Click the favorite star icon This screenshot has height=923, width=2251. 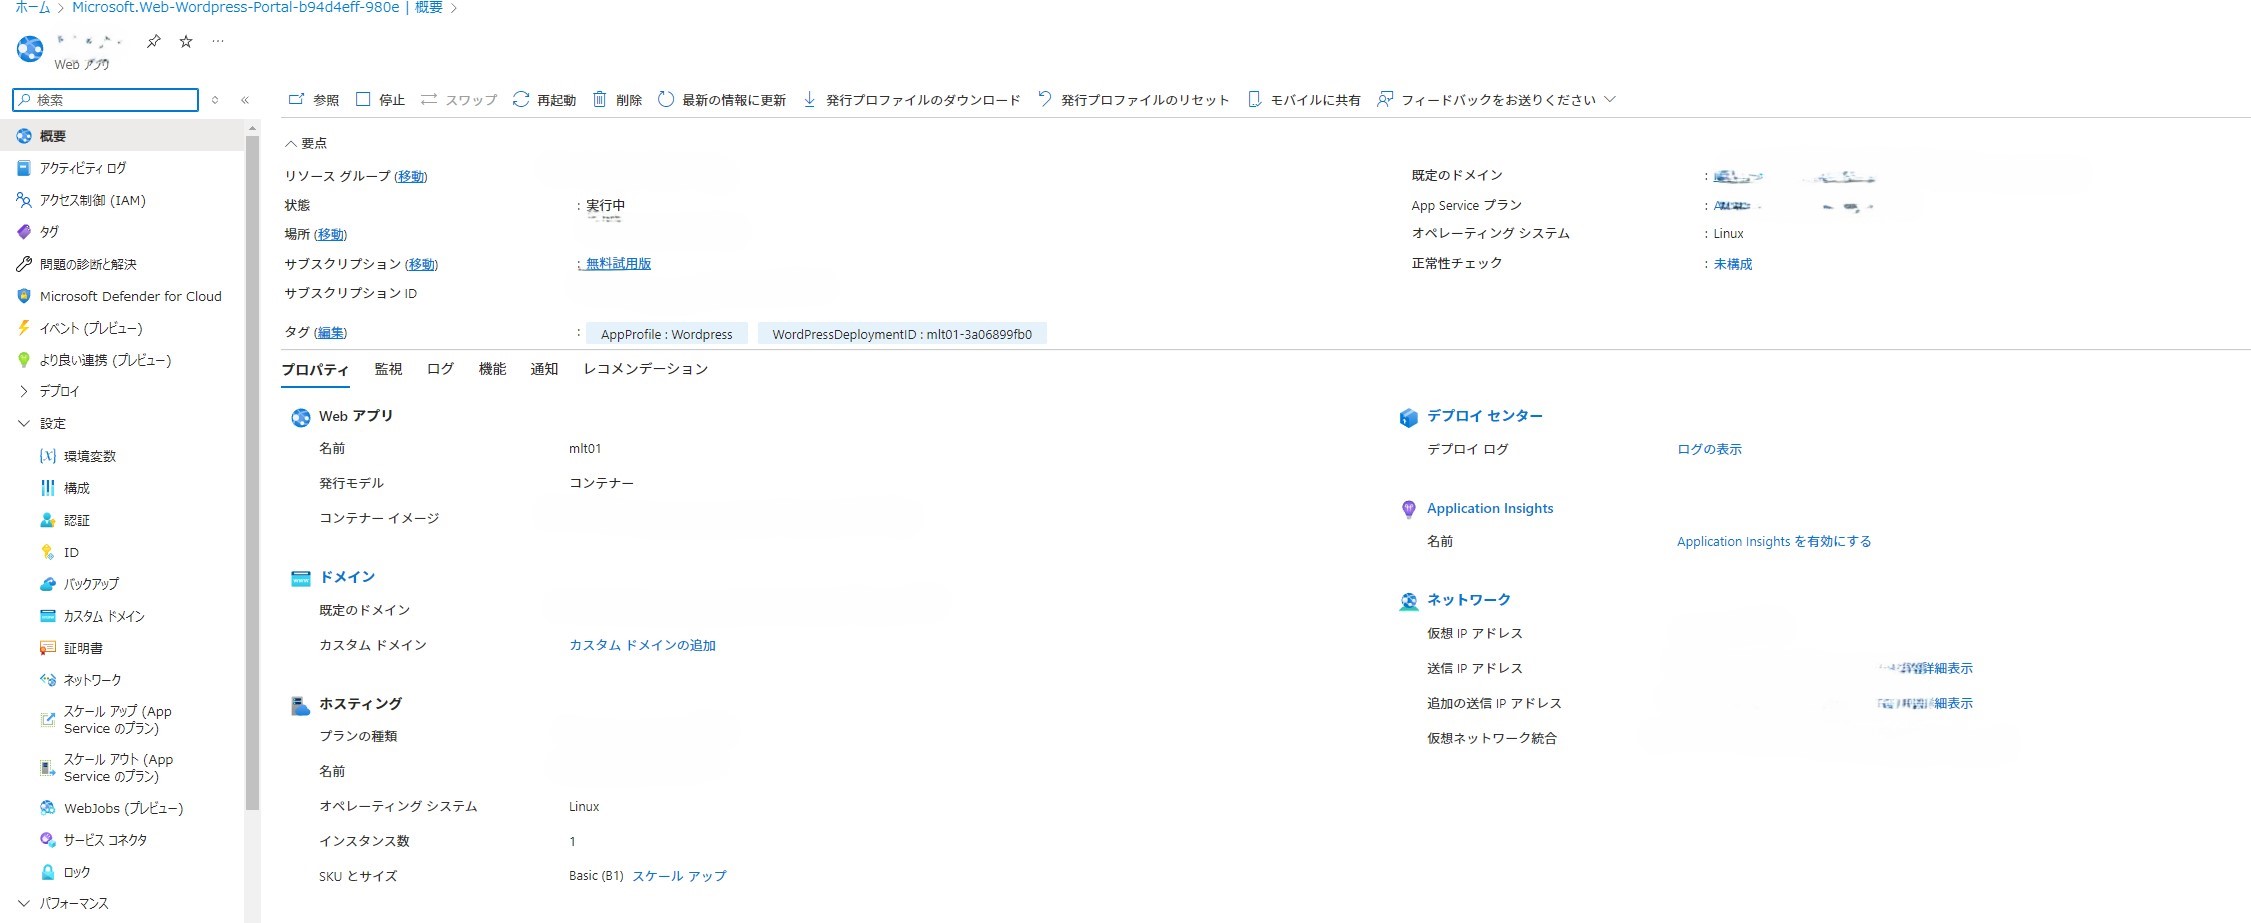[x=186, y=41]
